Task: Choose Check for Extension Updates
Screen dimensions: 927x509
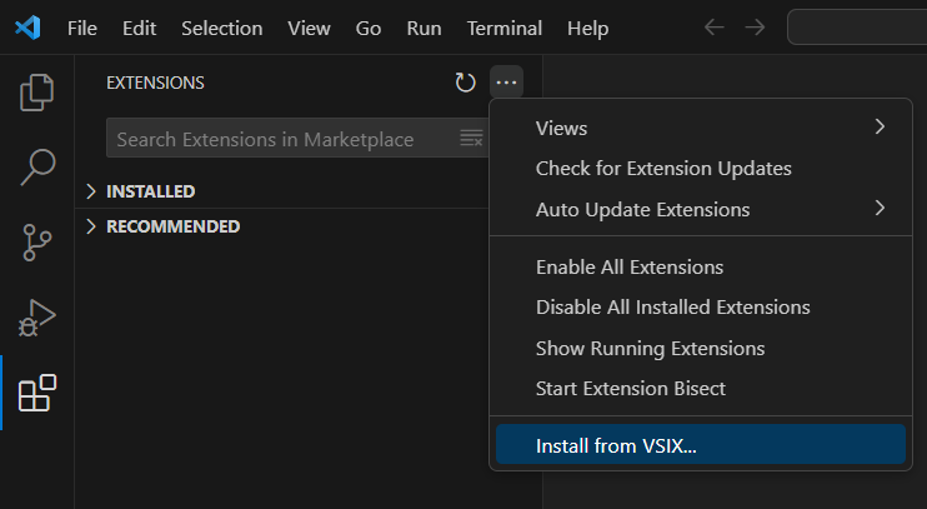Action: coord(663,168)
